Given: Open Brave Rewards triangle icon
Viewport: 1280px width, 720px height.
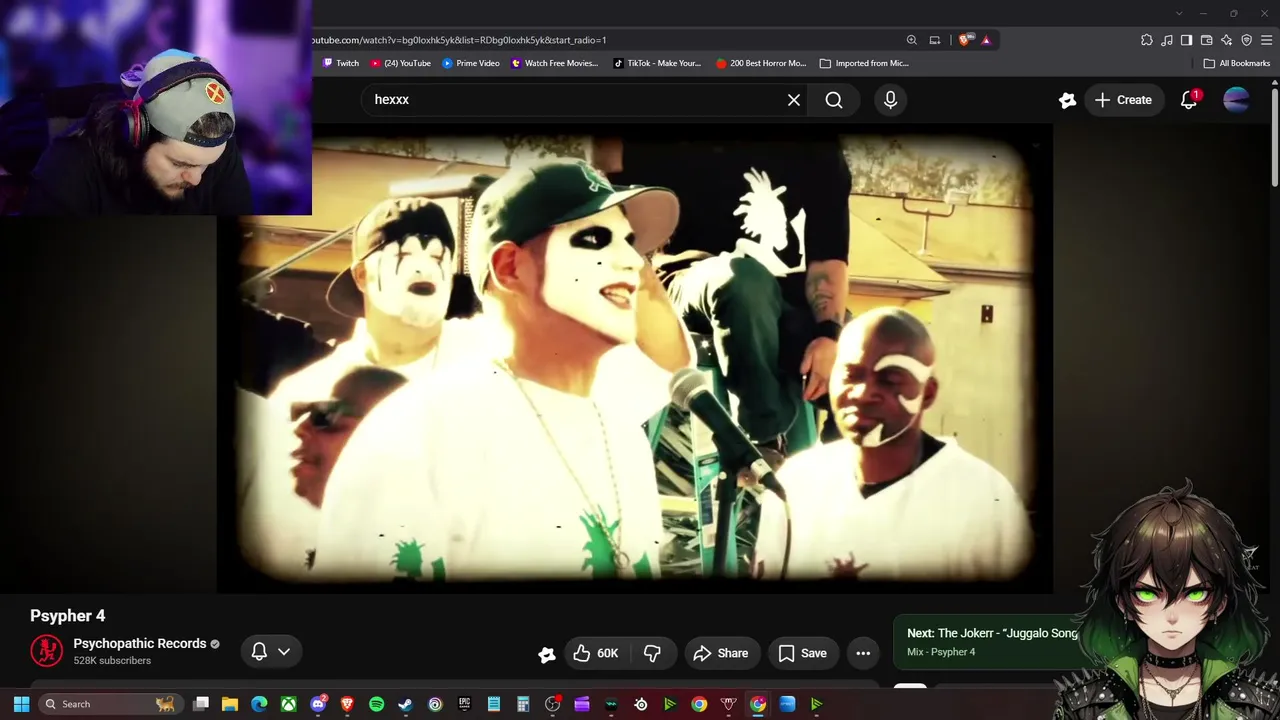Looking at the screenshot, I should tap(986, 40).
